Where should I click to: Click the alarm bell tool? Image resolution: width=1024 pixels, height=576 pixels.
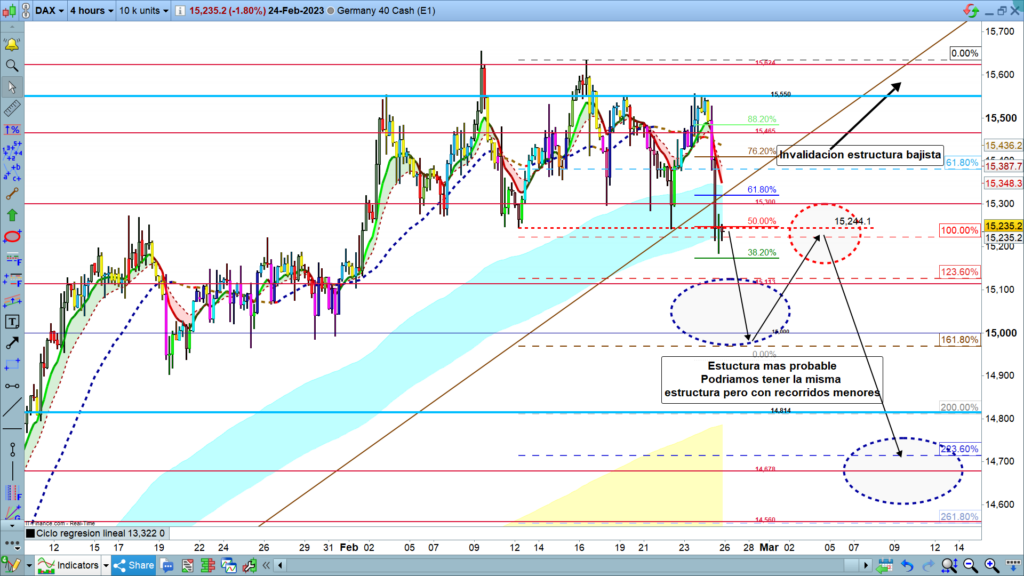(12, 45)
